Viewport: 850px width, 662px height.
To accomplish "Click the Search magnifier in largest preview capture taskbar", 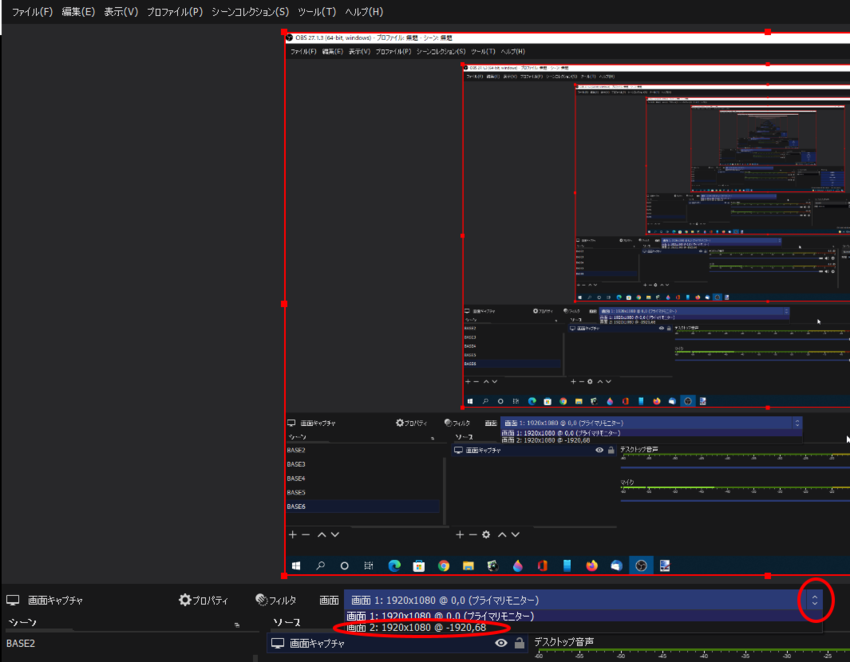I will (x=320, y=565).
